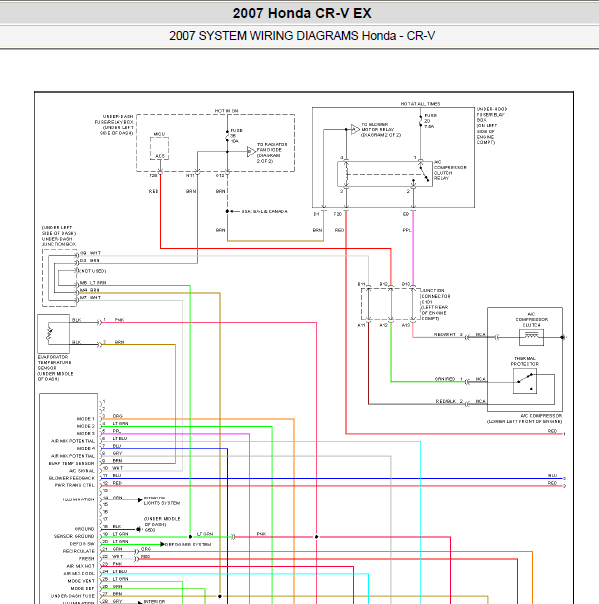
Task: Click the 'RED/WHT' wire label near compressor clutch
Action: coord(445,334)
